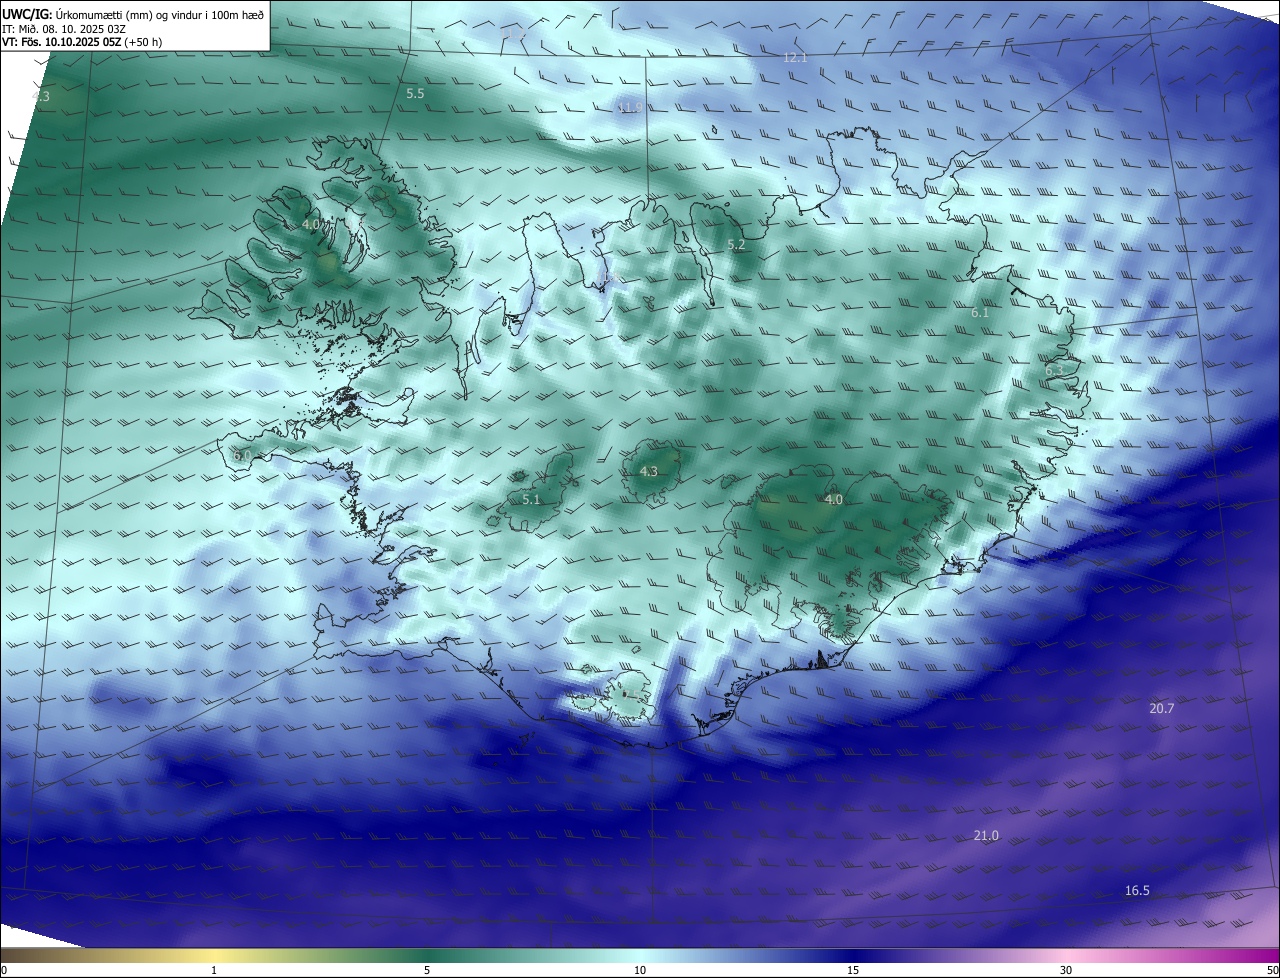Viewport: 1280px width, 978px height.
Task: Click the 20.7 value label over the ocean
Action: coord(1162,708)
